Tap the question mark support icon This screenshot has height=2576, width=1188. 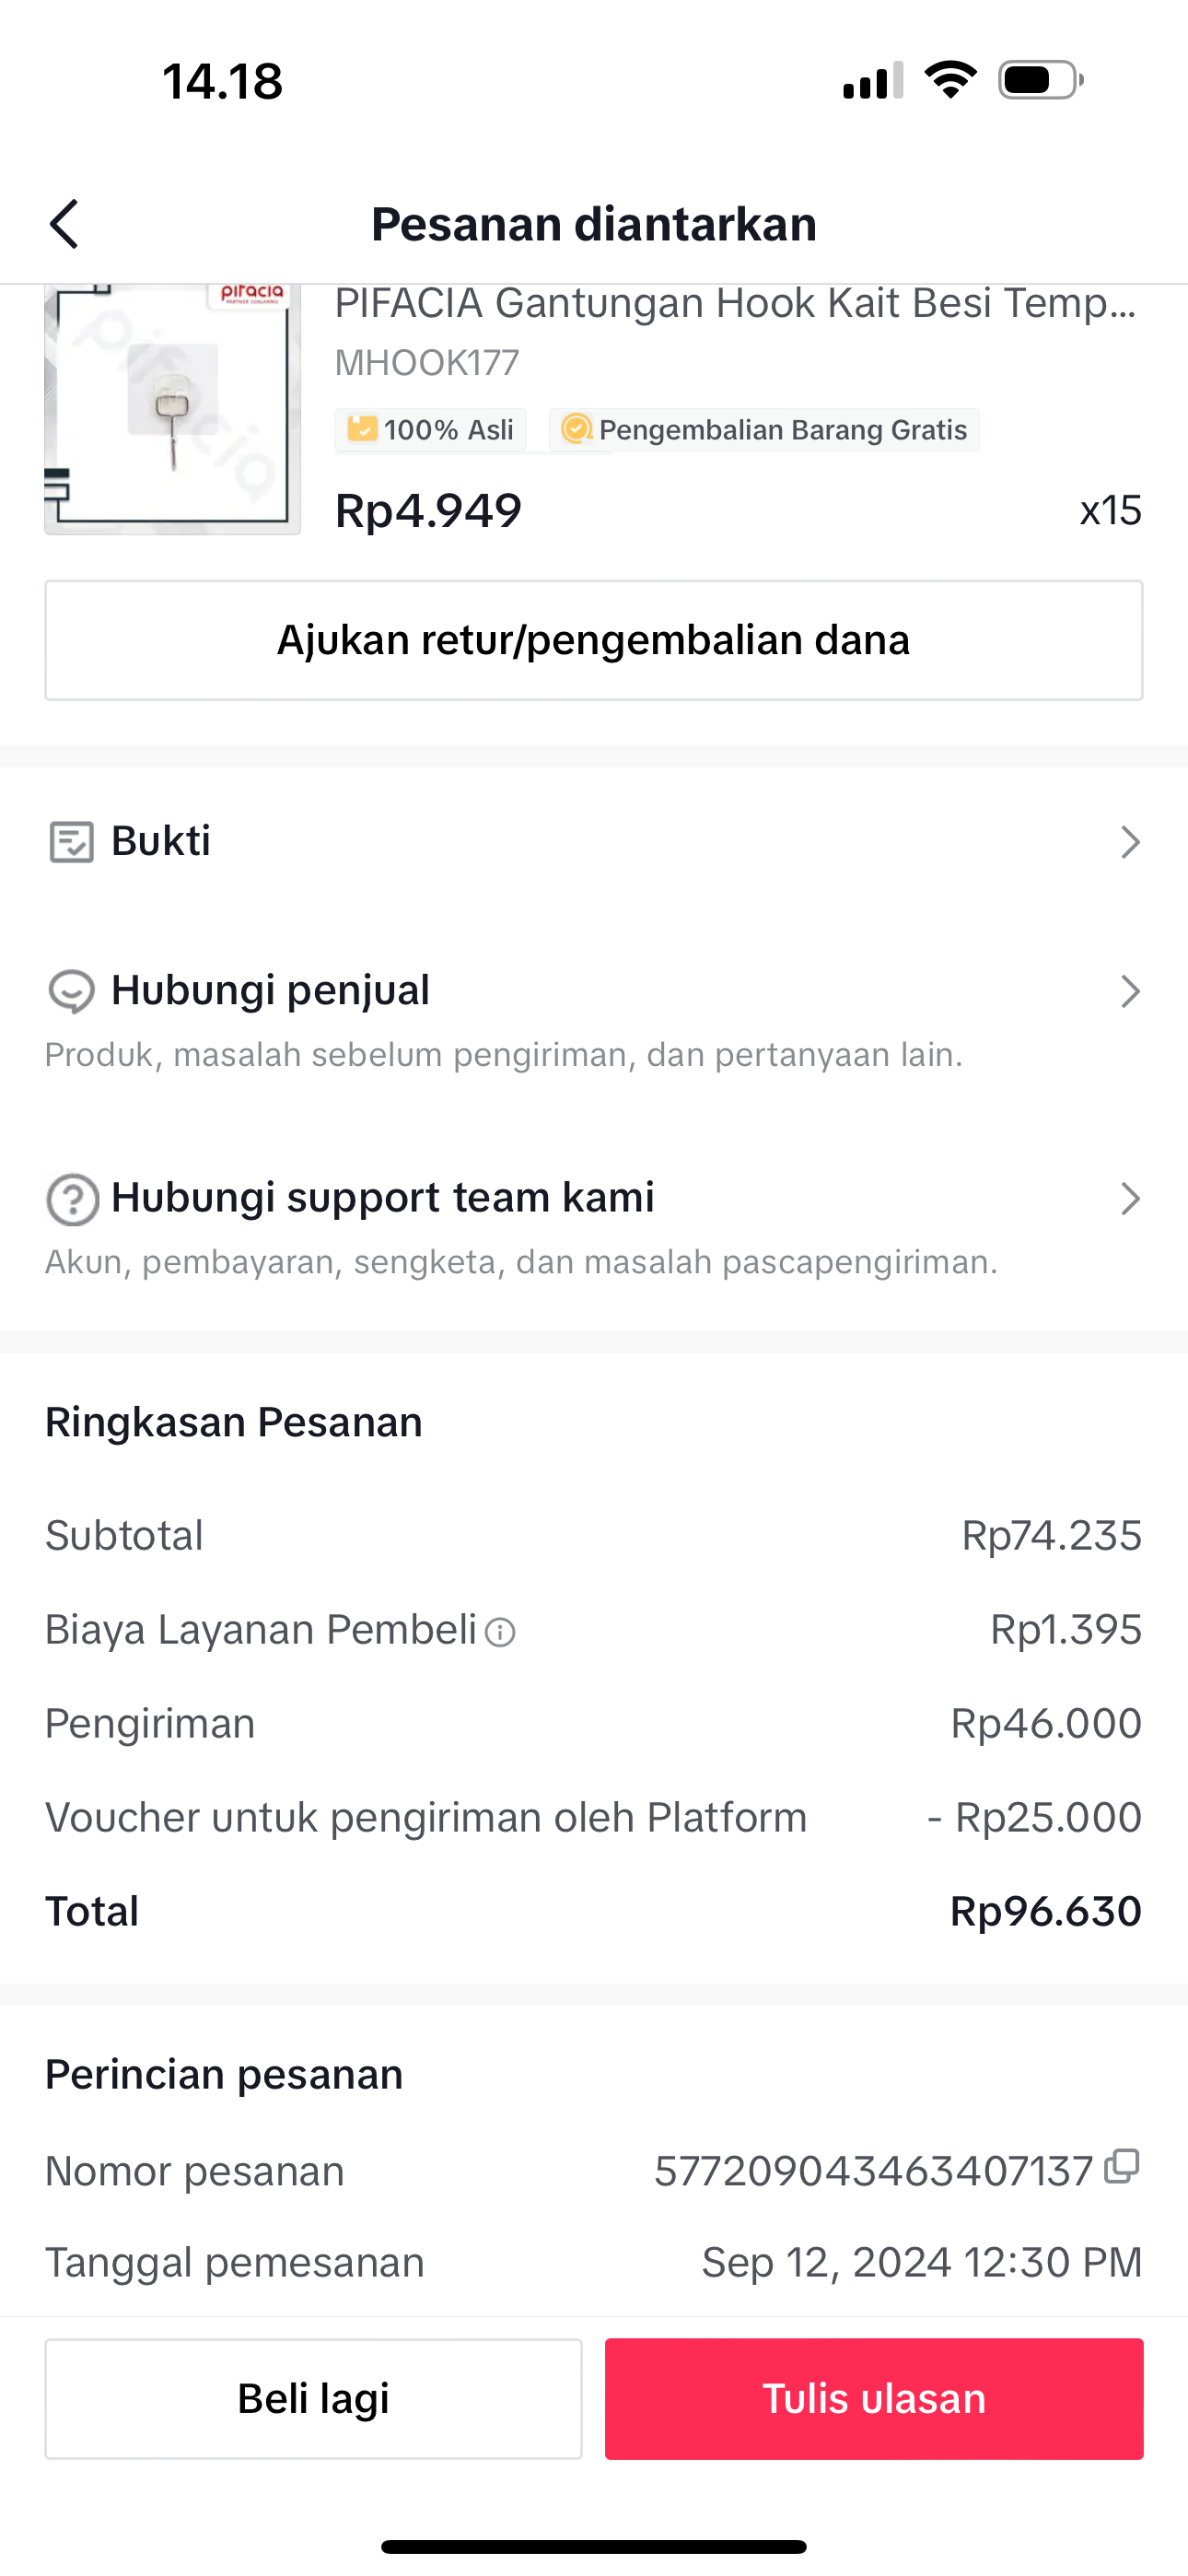[72, 1199]
